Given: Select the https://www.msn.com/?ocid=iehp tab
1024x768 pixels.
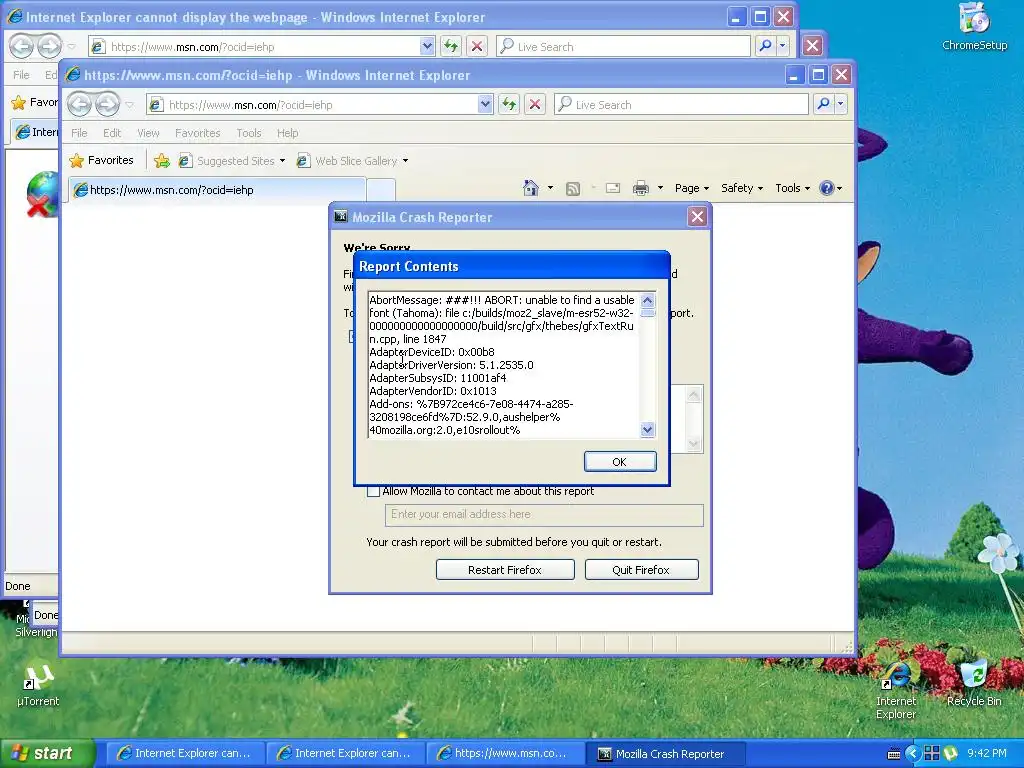Looking at the screenshot, I should 217,190.
